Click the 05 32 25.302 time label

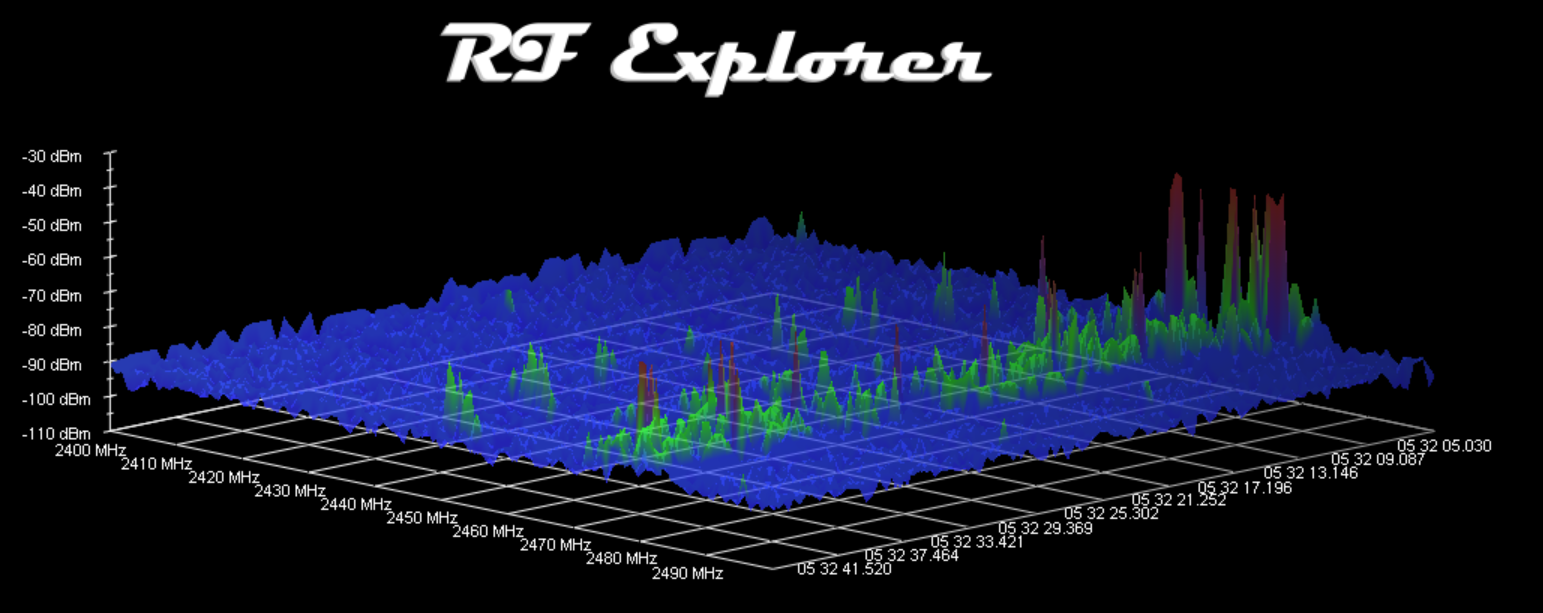tap(1112, 514)
